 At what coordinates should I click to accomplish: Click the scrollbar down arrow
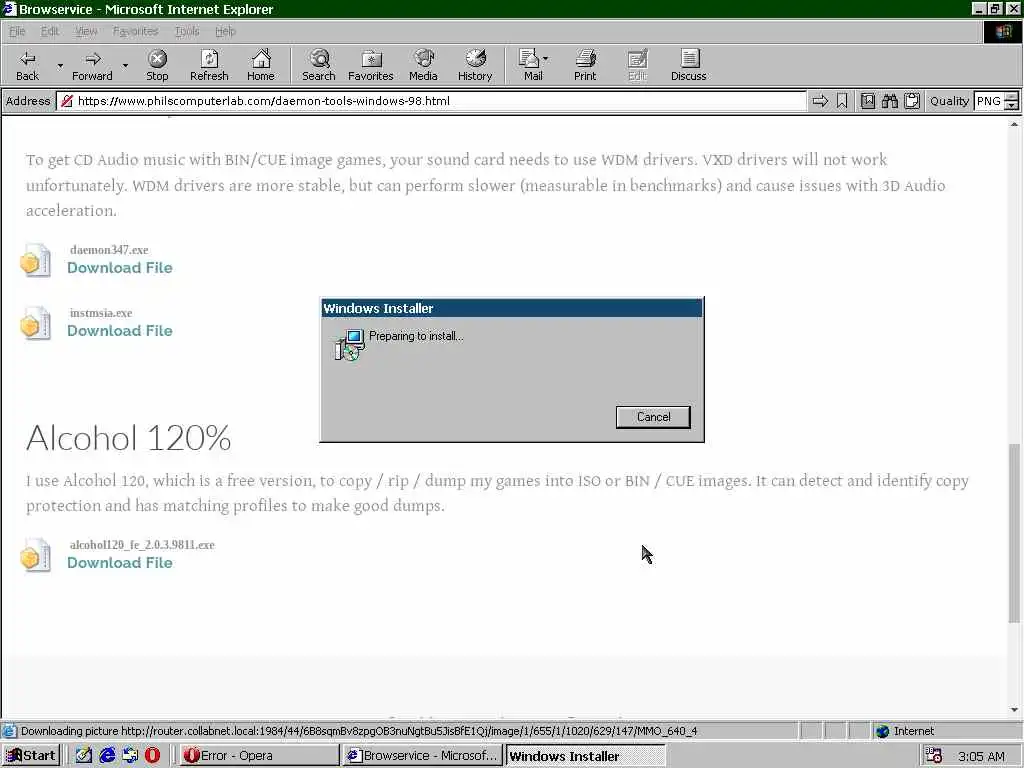[1014, 710]
